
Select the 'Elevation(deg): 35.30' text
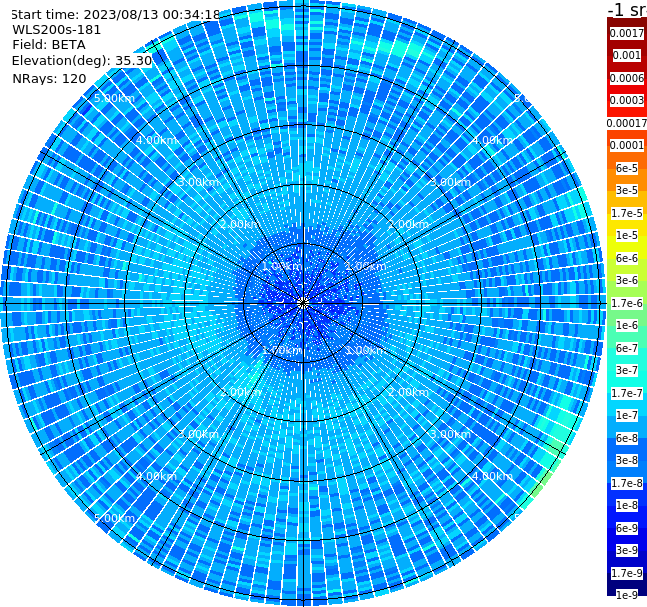coord(82,61)
